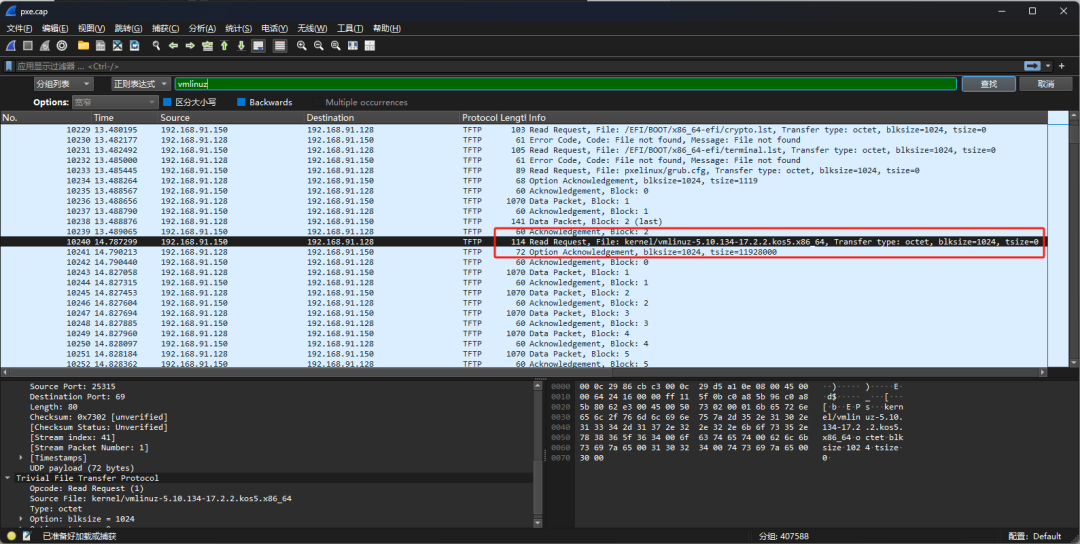Toggle the Backwards search checkbox
Image resolution: width=1080 pixels, height=544 pixels.
pyautogui.click(x=241, y=102)
